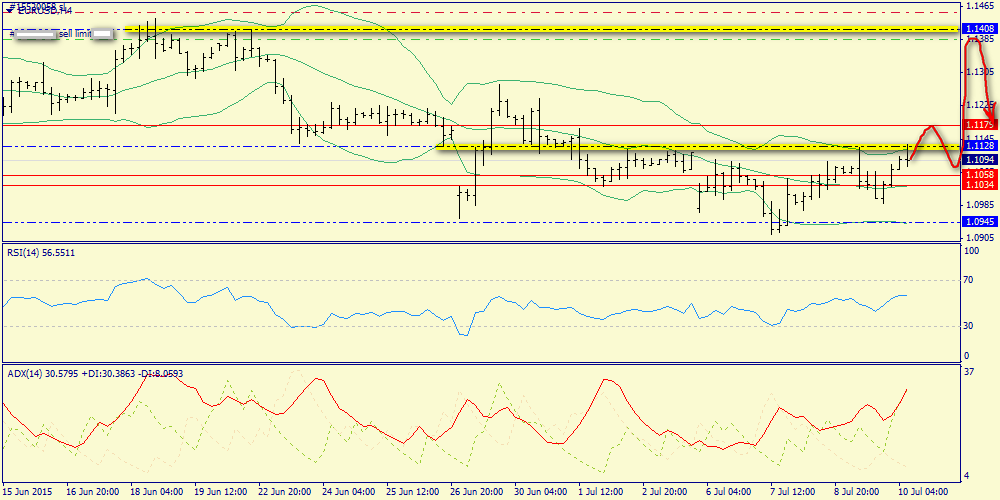Click the blue 1.0945 price label

(977, 222)
